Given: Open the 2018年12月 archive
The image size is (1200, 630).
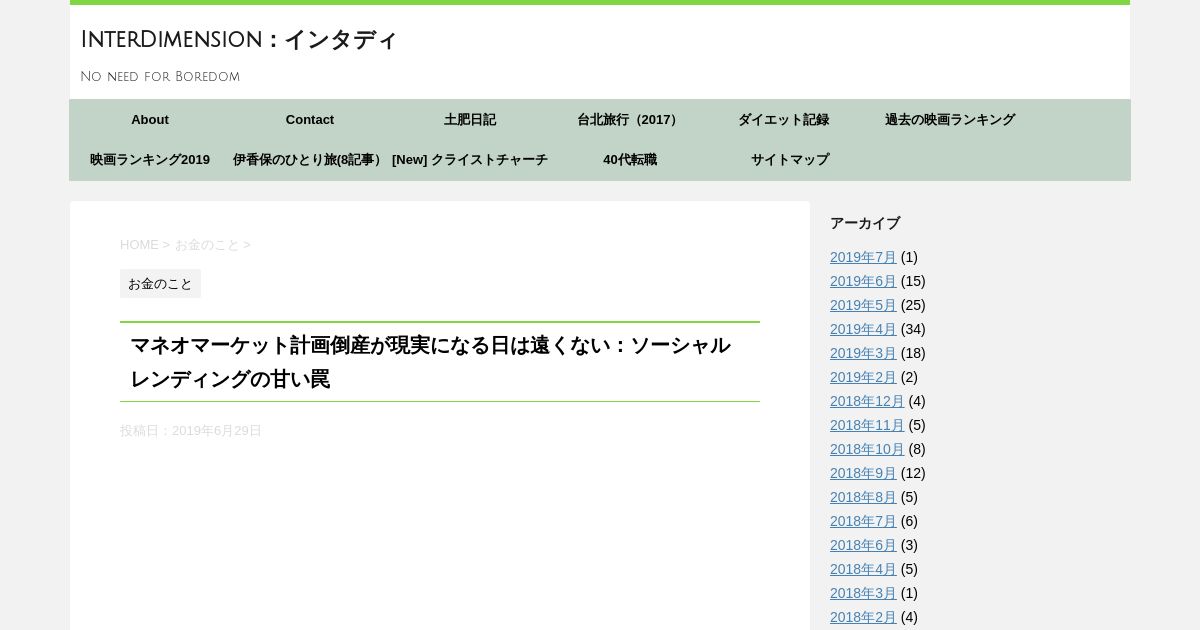Looking at the screenshot, I should [867, 401].
